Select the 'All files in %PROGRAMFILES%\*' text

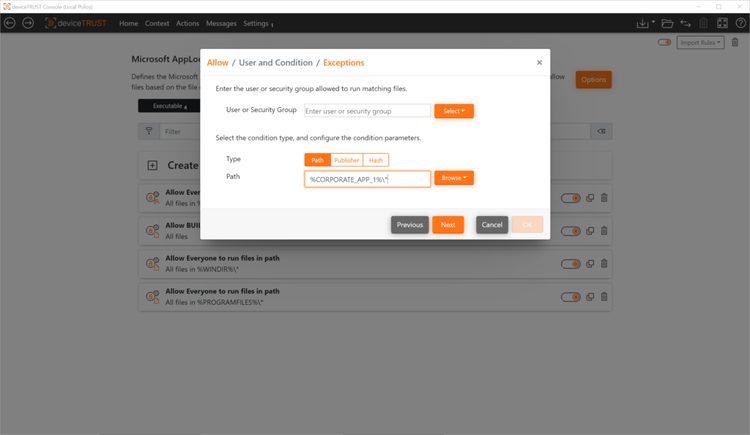[x=214, y=302]
